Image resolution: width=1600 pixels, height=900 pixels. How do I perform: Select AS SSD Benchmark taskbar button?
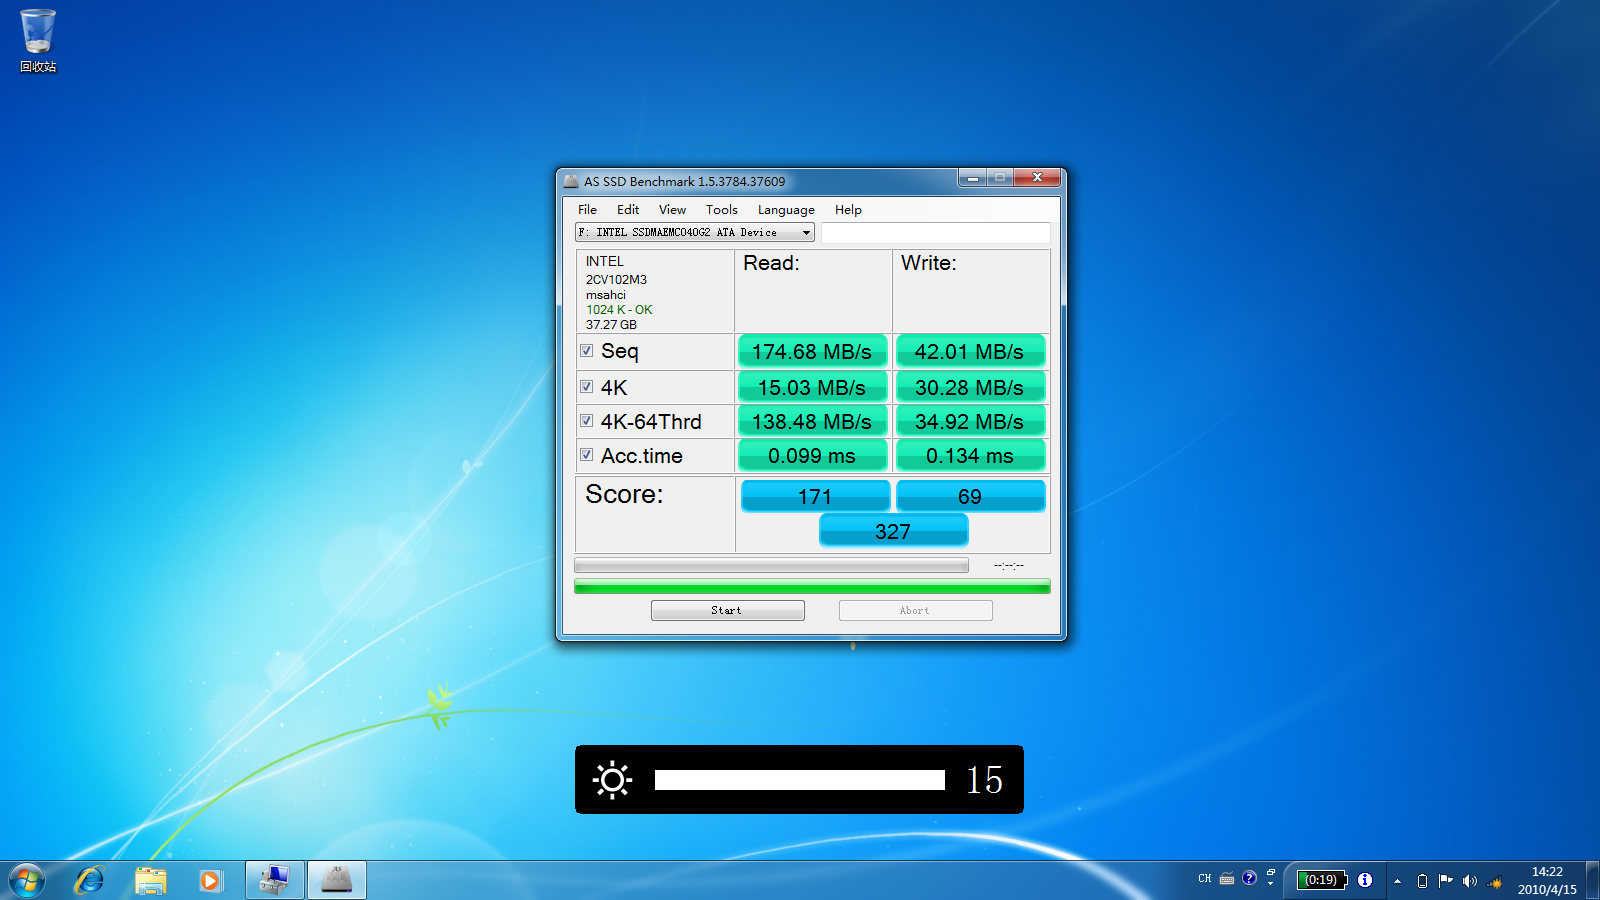click(x=337, y=881)
